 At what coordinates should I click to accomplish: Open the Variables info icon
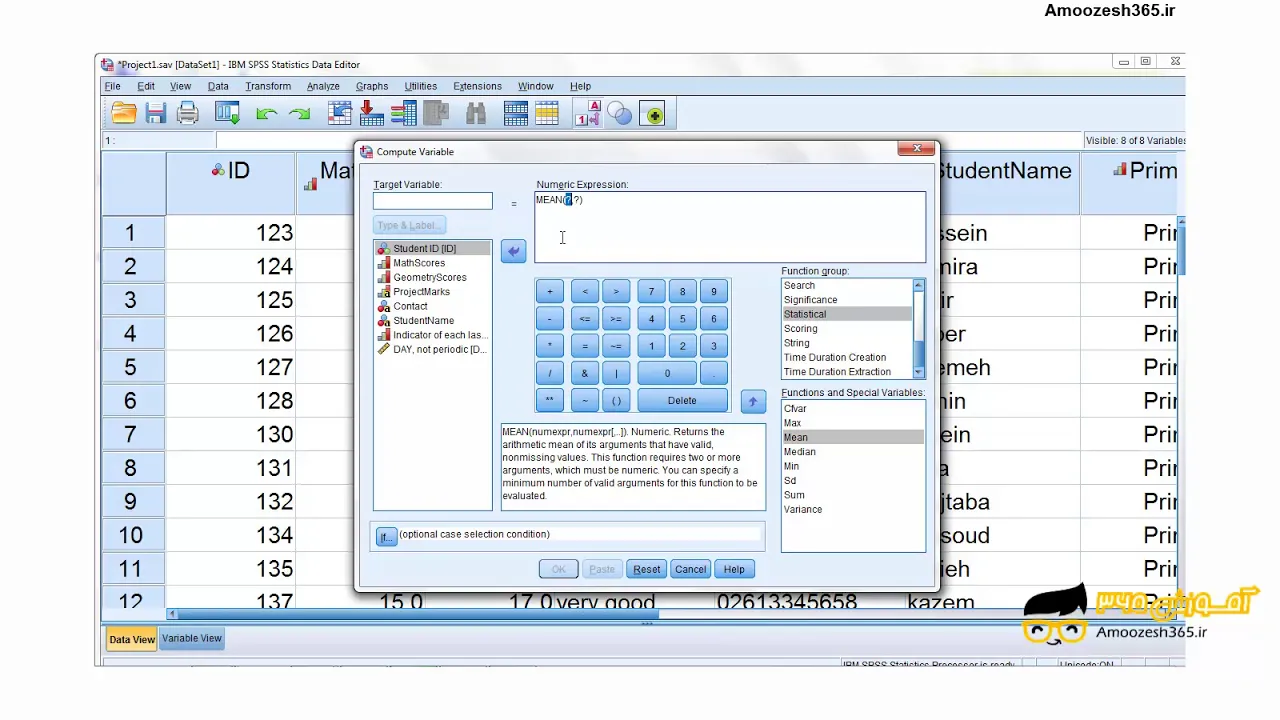pyautogui.click(x=404, y=114)
